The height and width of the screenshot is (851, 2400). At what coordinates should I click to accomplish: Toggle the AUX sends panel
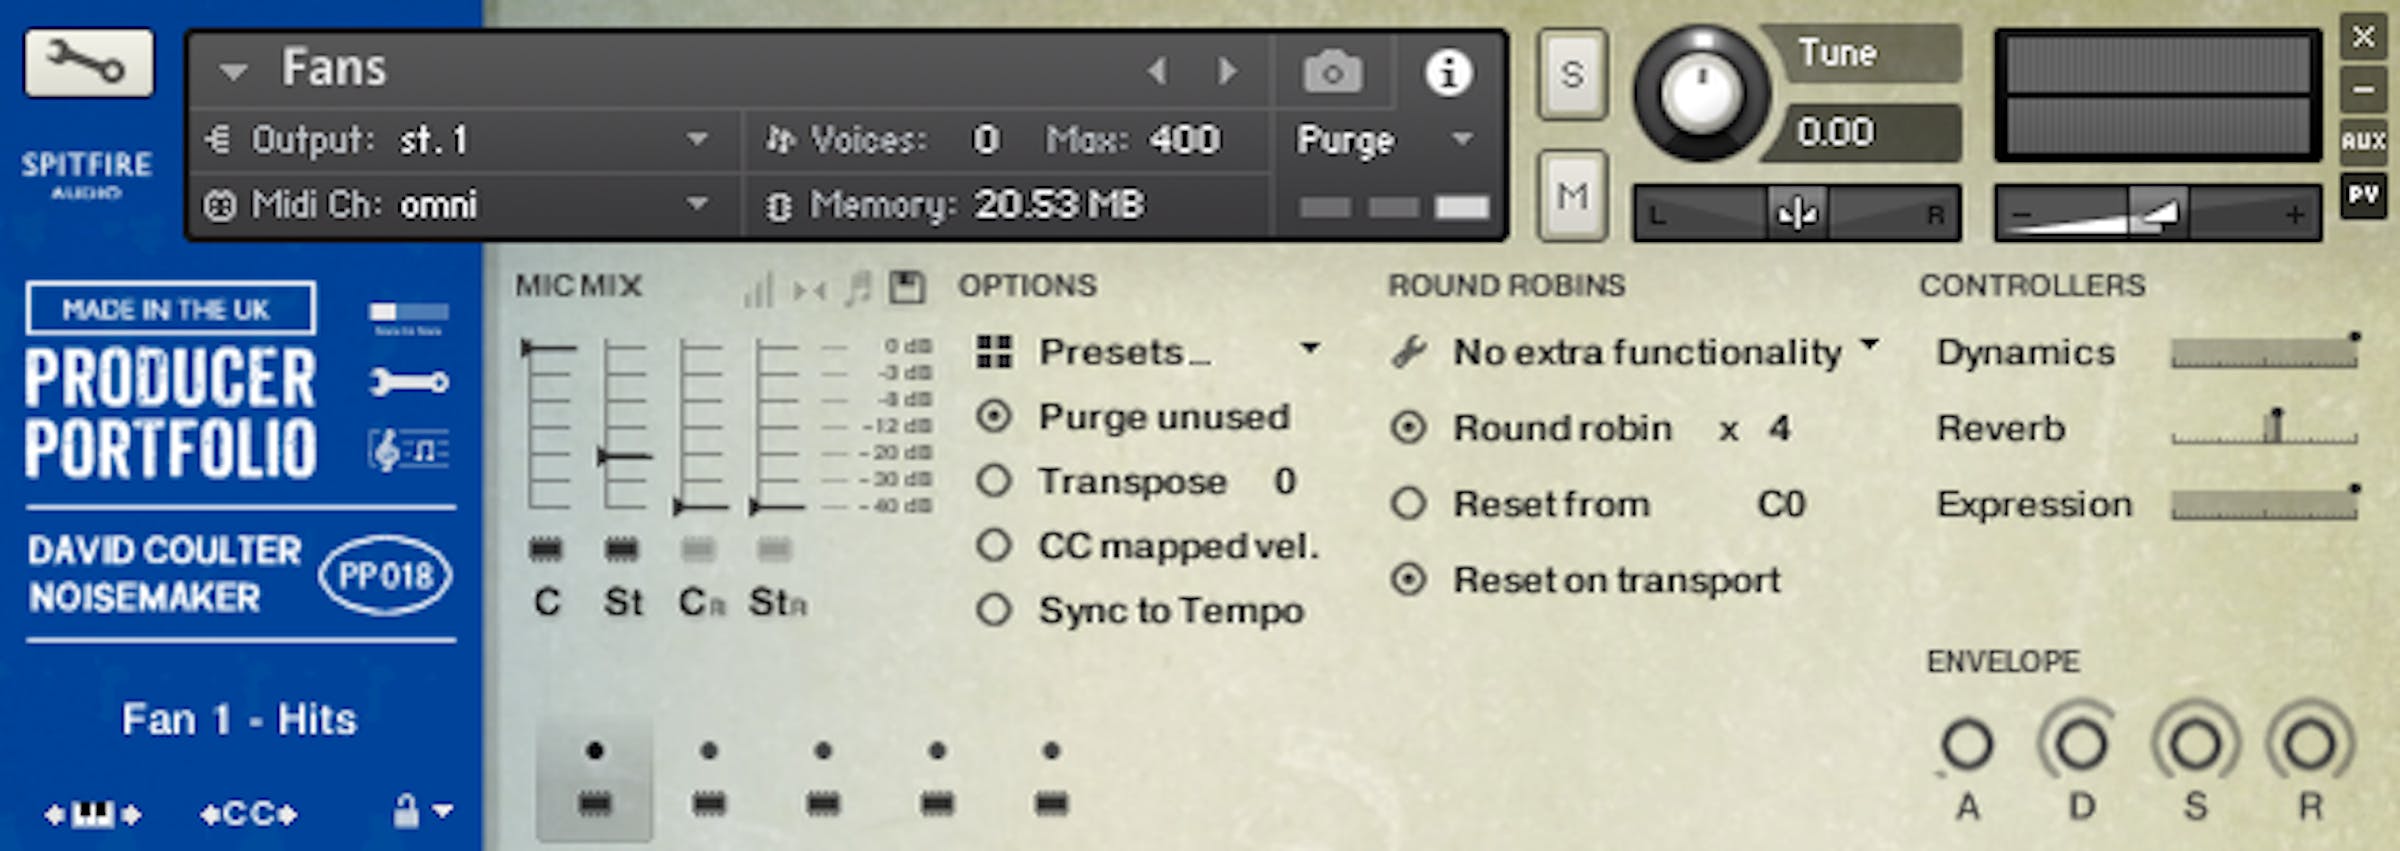pyautogui.click(x=2363, y=140)
